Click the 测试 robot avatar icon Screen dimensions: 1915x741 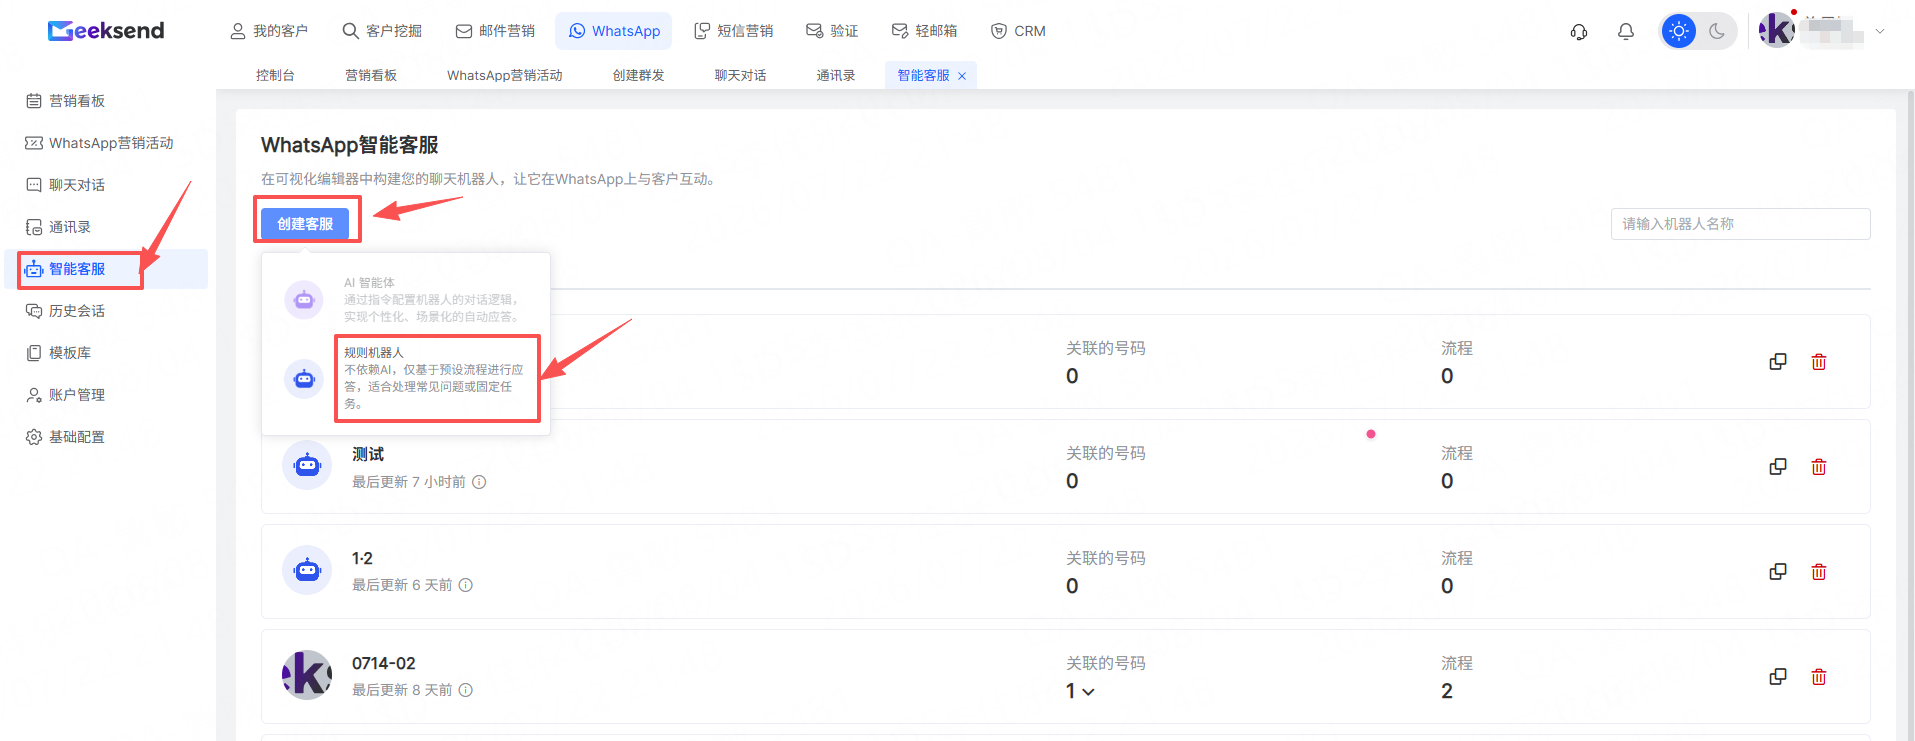click(307, 465)
